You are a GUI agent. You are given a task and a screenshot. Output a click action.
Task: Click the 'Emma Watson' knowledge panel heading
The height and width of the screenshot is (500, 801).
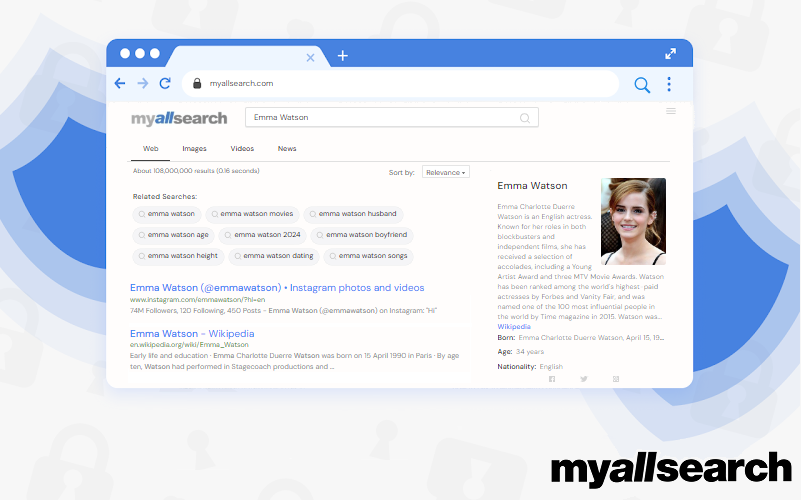pos(532,186)
